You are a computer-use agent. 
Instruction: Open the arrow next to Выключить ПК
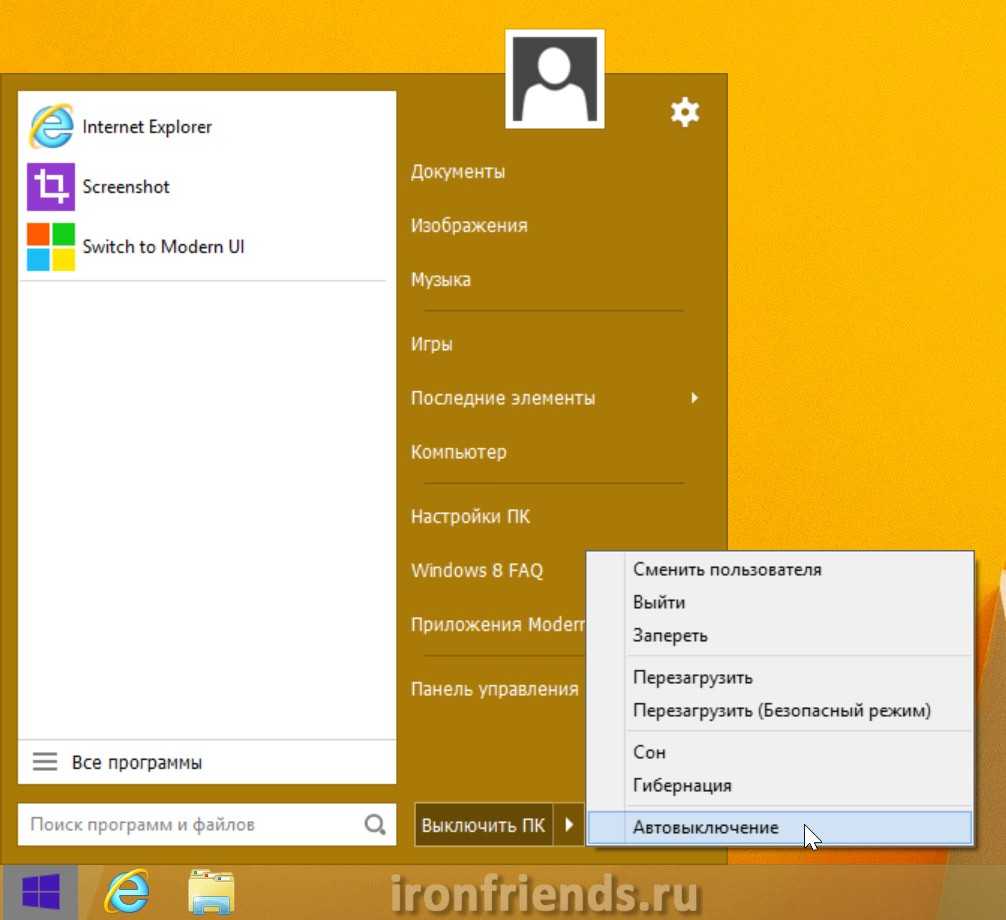569,826
